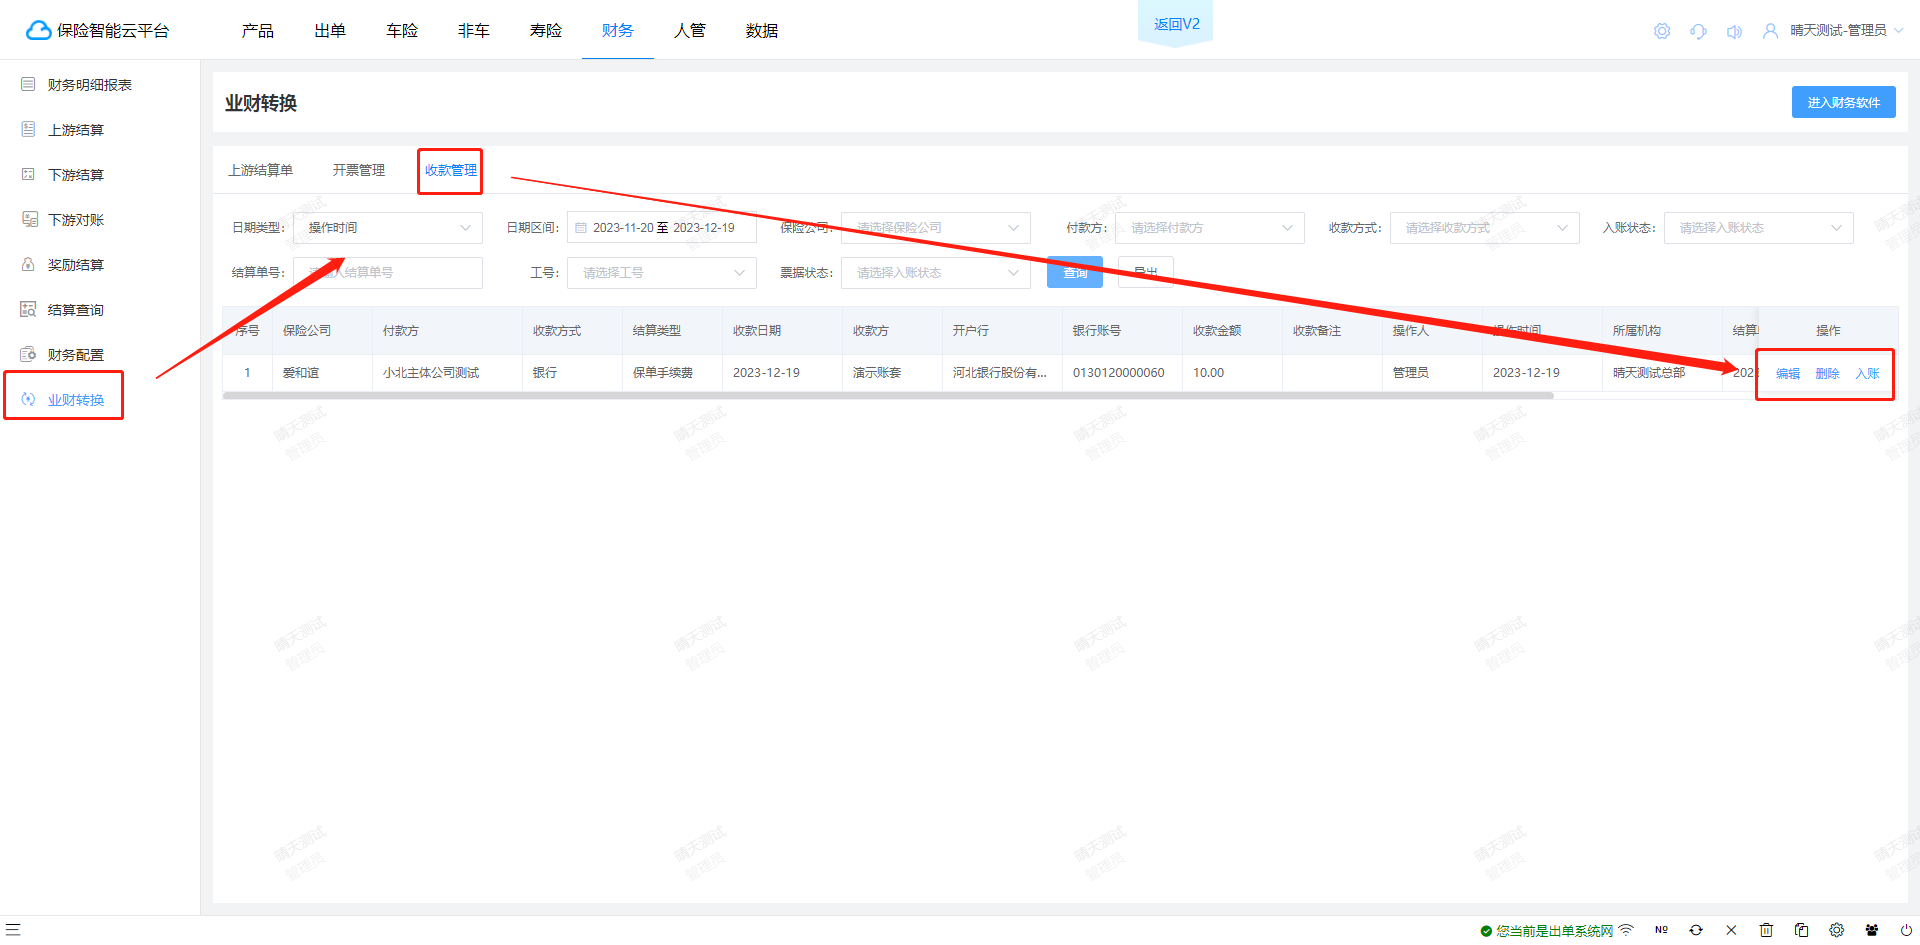Click the calendar icon in date range field
Viewport: 1920px width, 945px height.
pos(581,228)
